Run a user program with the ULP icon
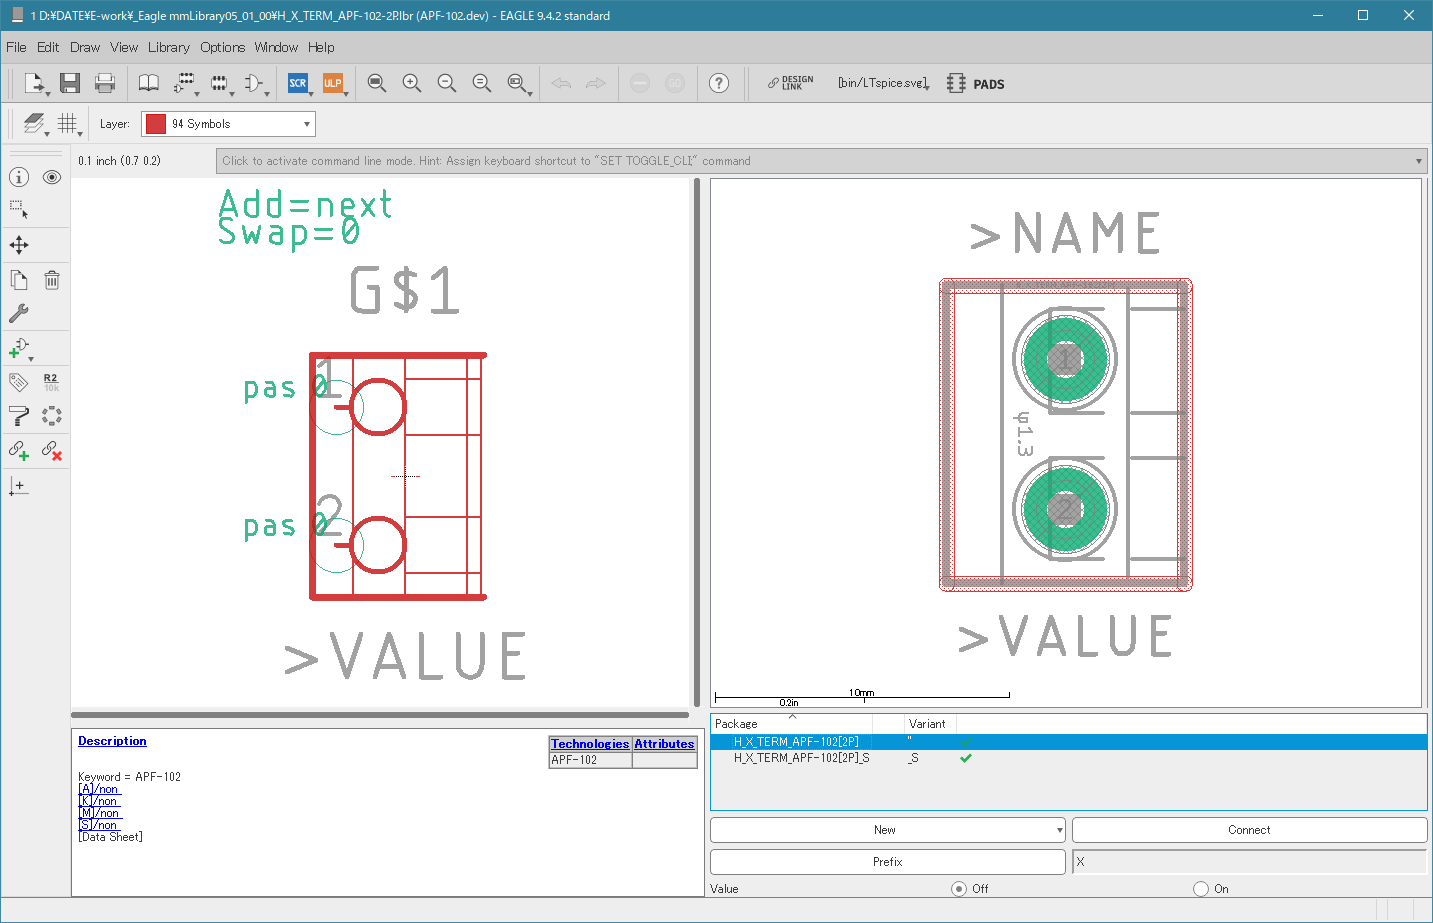 [x=333, y=83]
